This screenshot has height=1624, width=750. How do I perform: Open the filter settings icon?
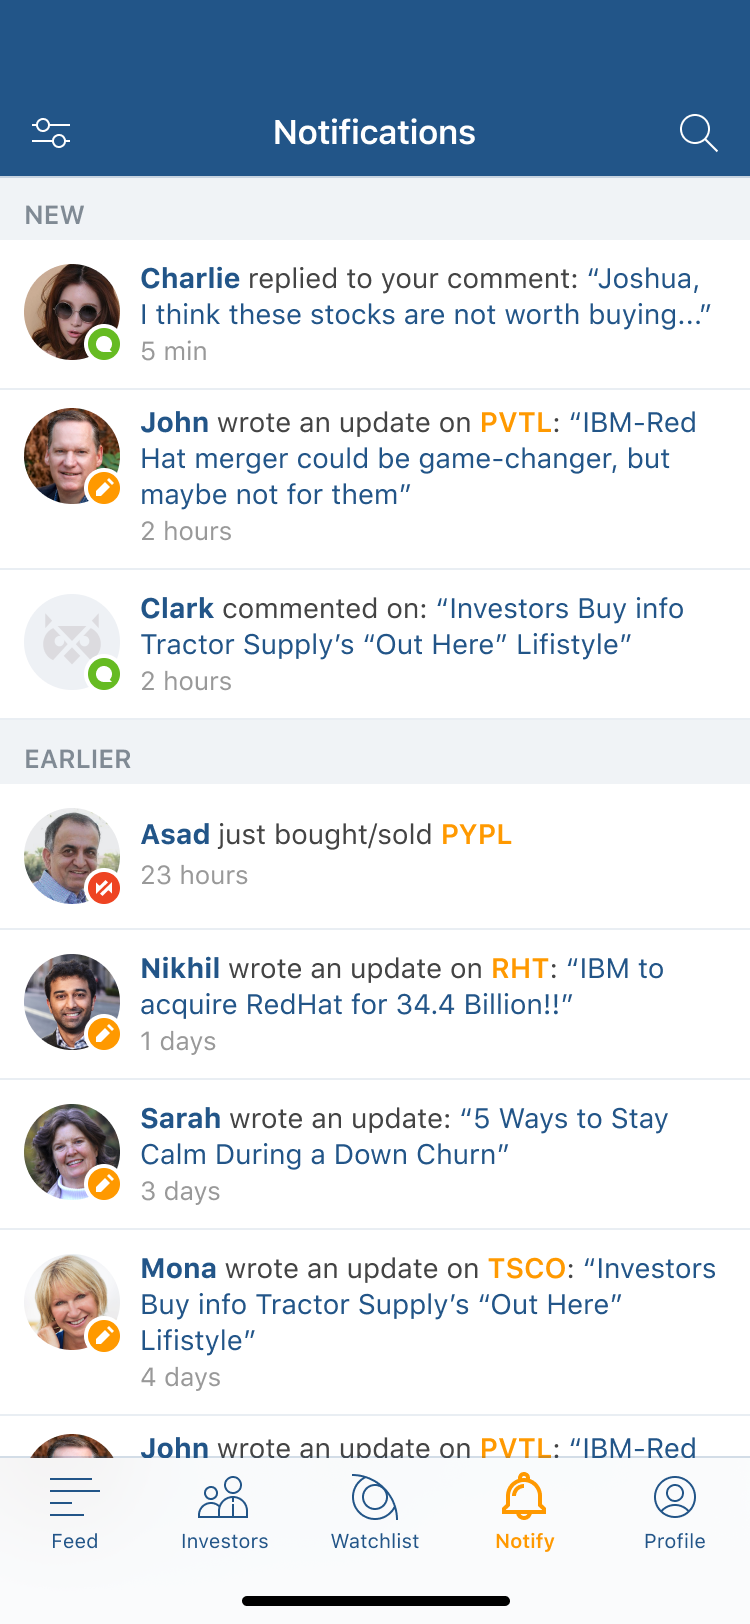51,133
